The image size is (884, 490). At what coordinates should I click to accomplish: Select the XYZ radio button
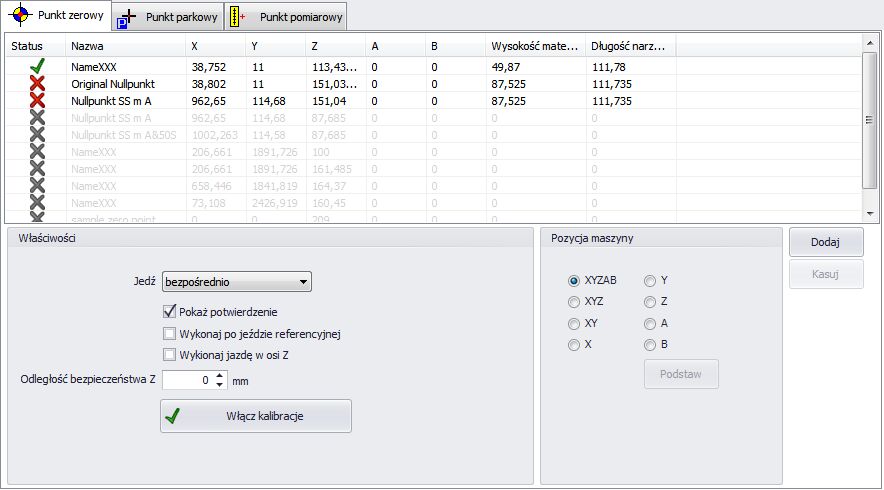(574, 302)
